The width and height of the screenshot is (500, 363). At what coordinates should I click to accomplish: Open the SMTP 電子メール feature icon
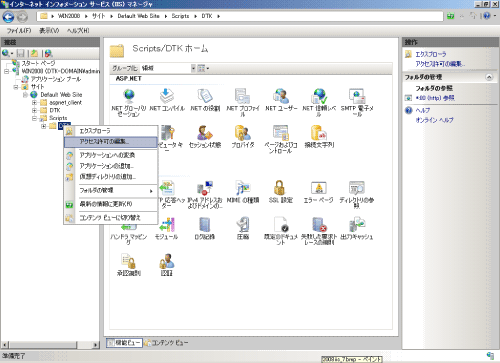coord(357,96)
